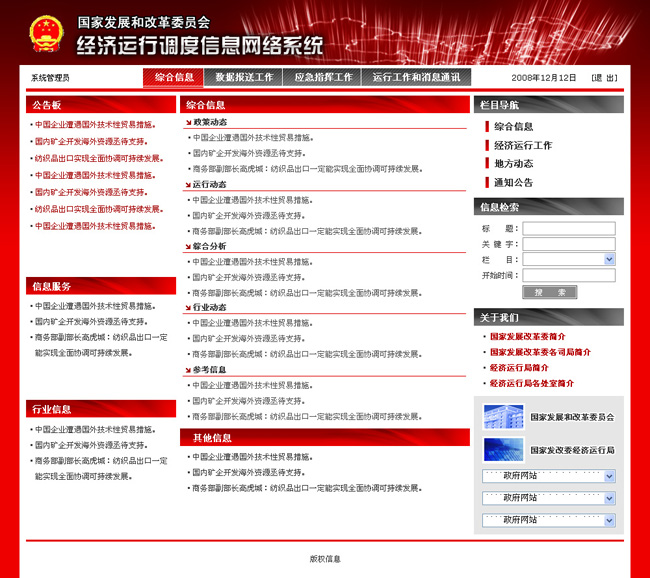Click the date 2008年12月12日

pyautogui.click(x=543, y=78)
